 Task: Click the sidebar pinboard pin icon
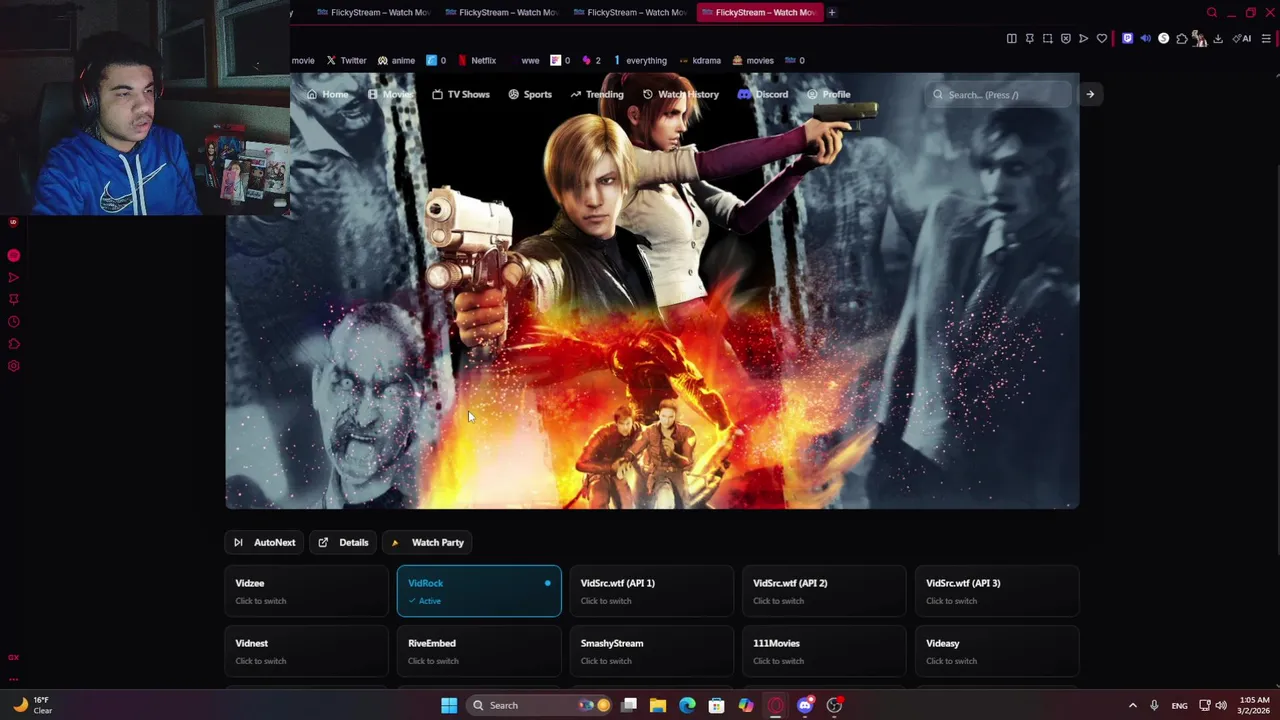coord(14,299)
